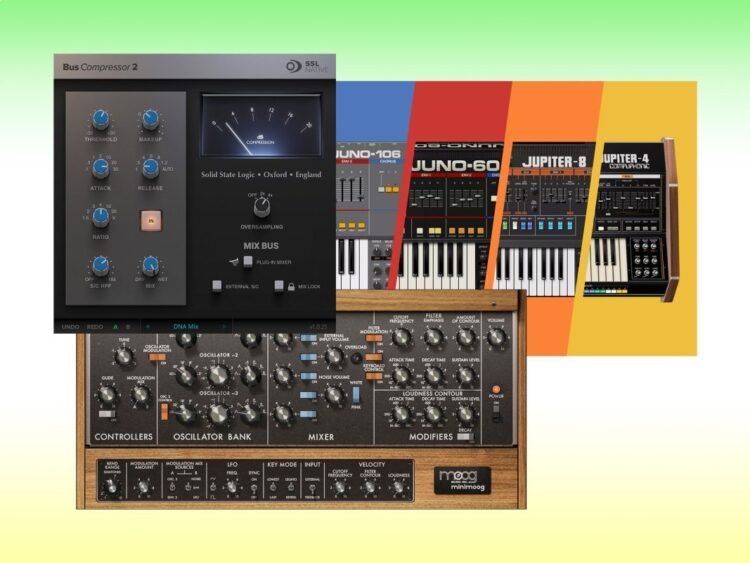Click the Modulation Mix knob
The height and width of the screenshot is (563, 750).
click(140, 395)
